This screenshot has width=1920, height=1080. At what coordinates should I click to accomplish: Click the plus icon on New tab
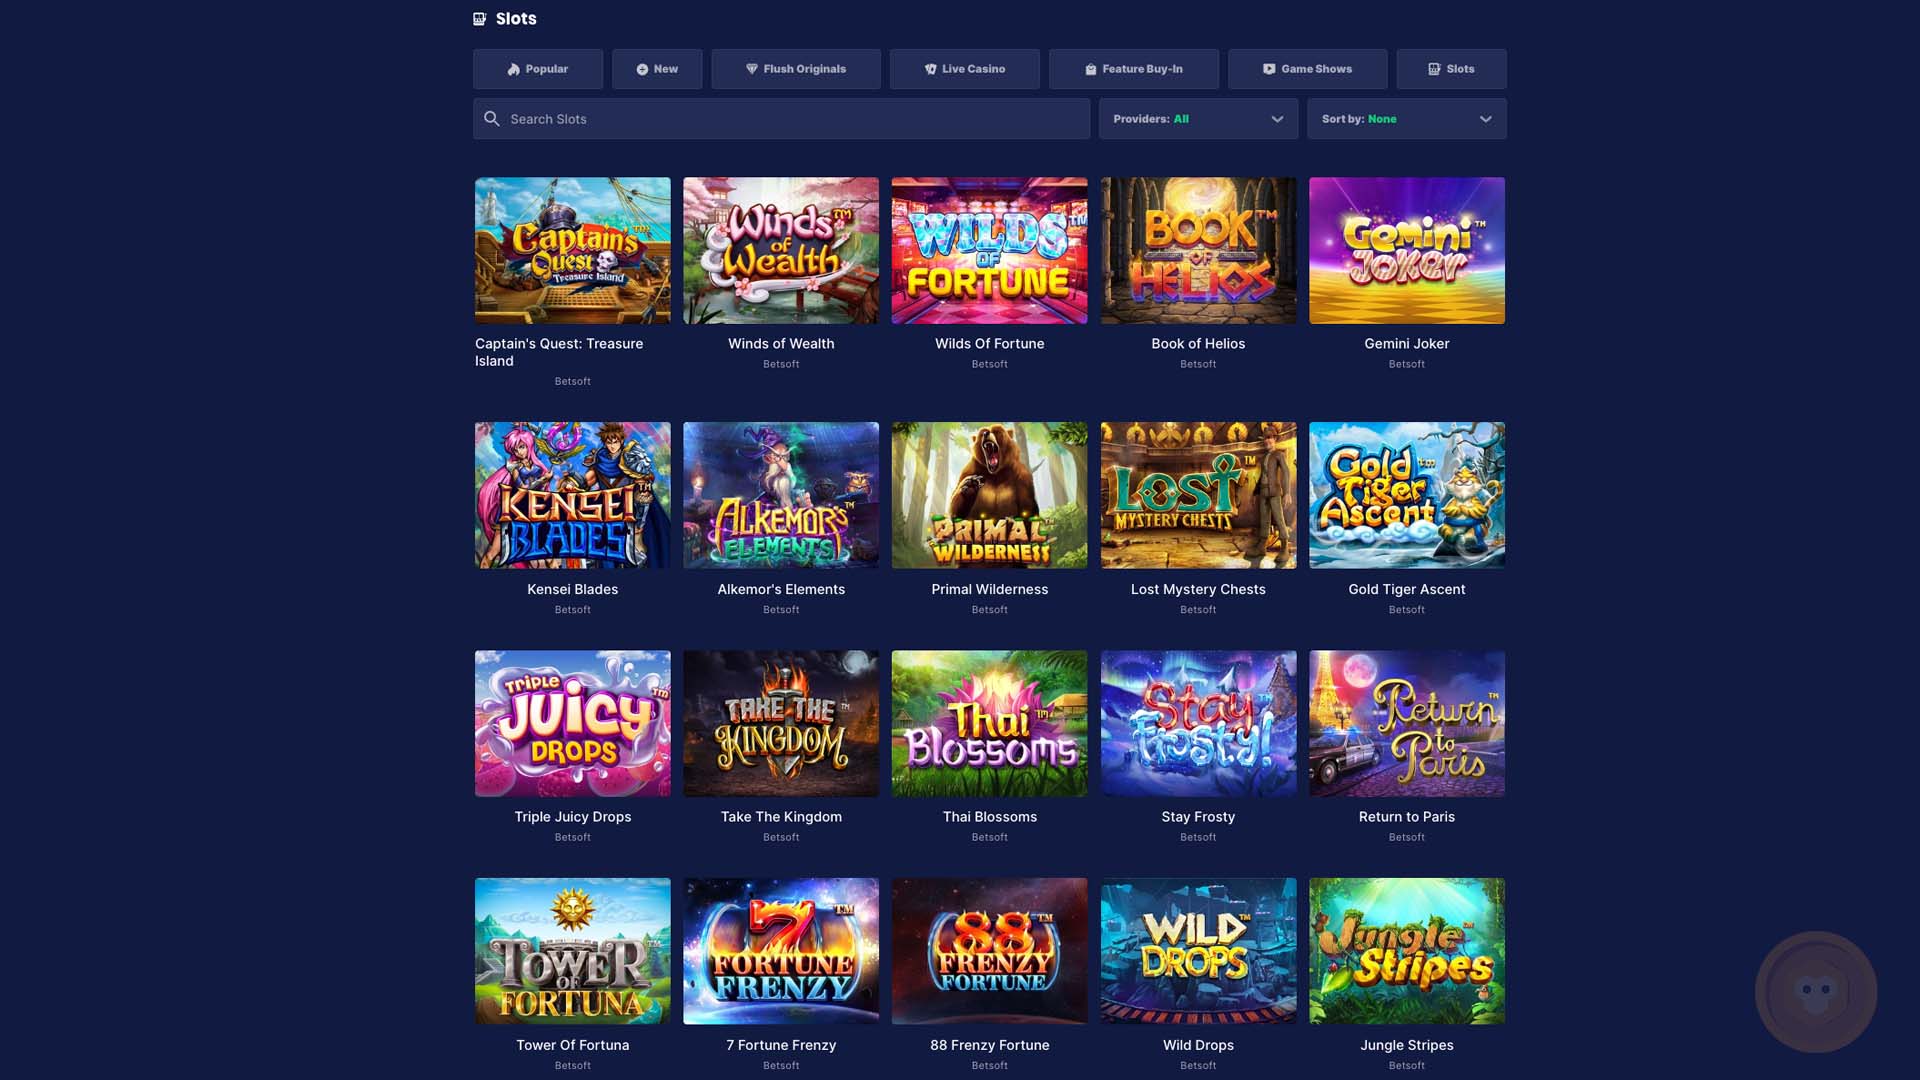[x=642, y=69]
